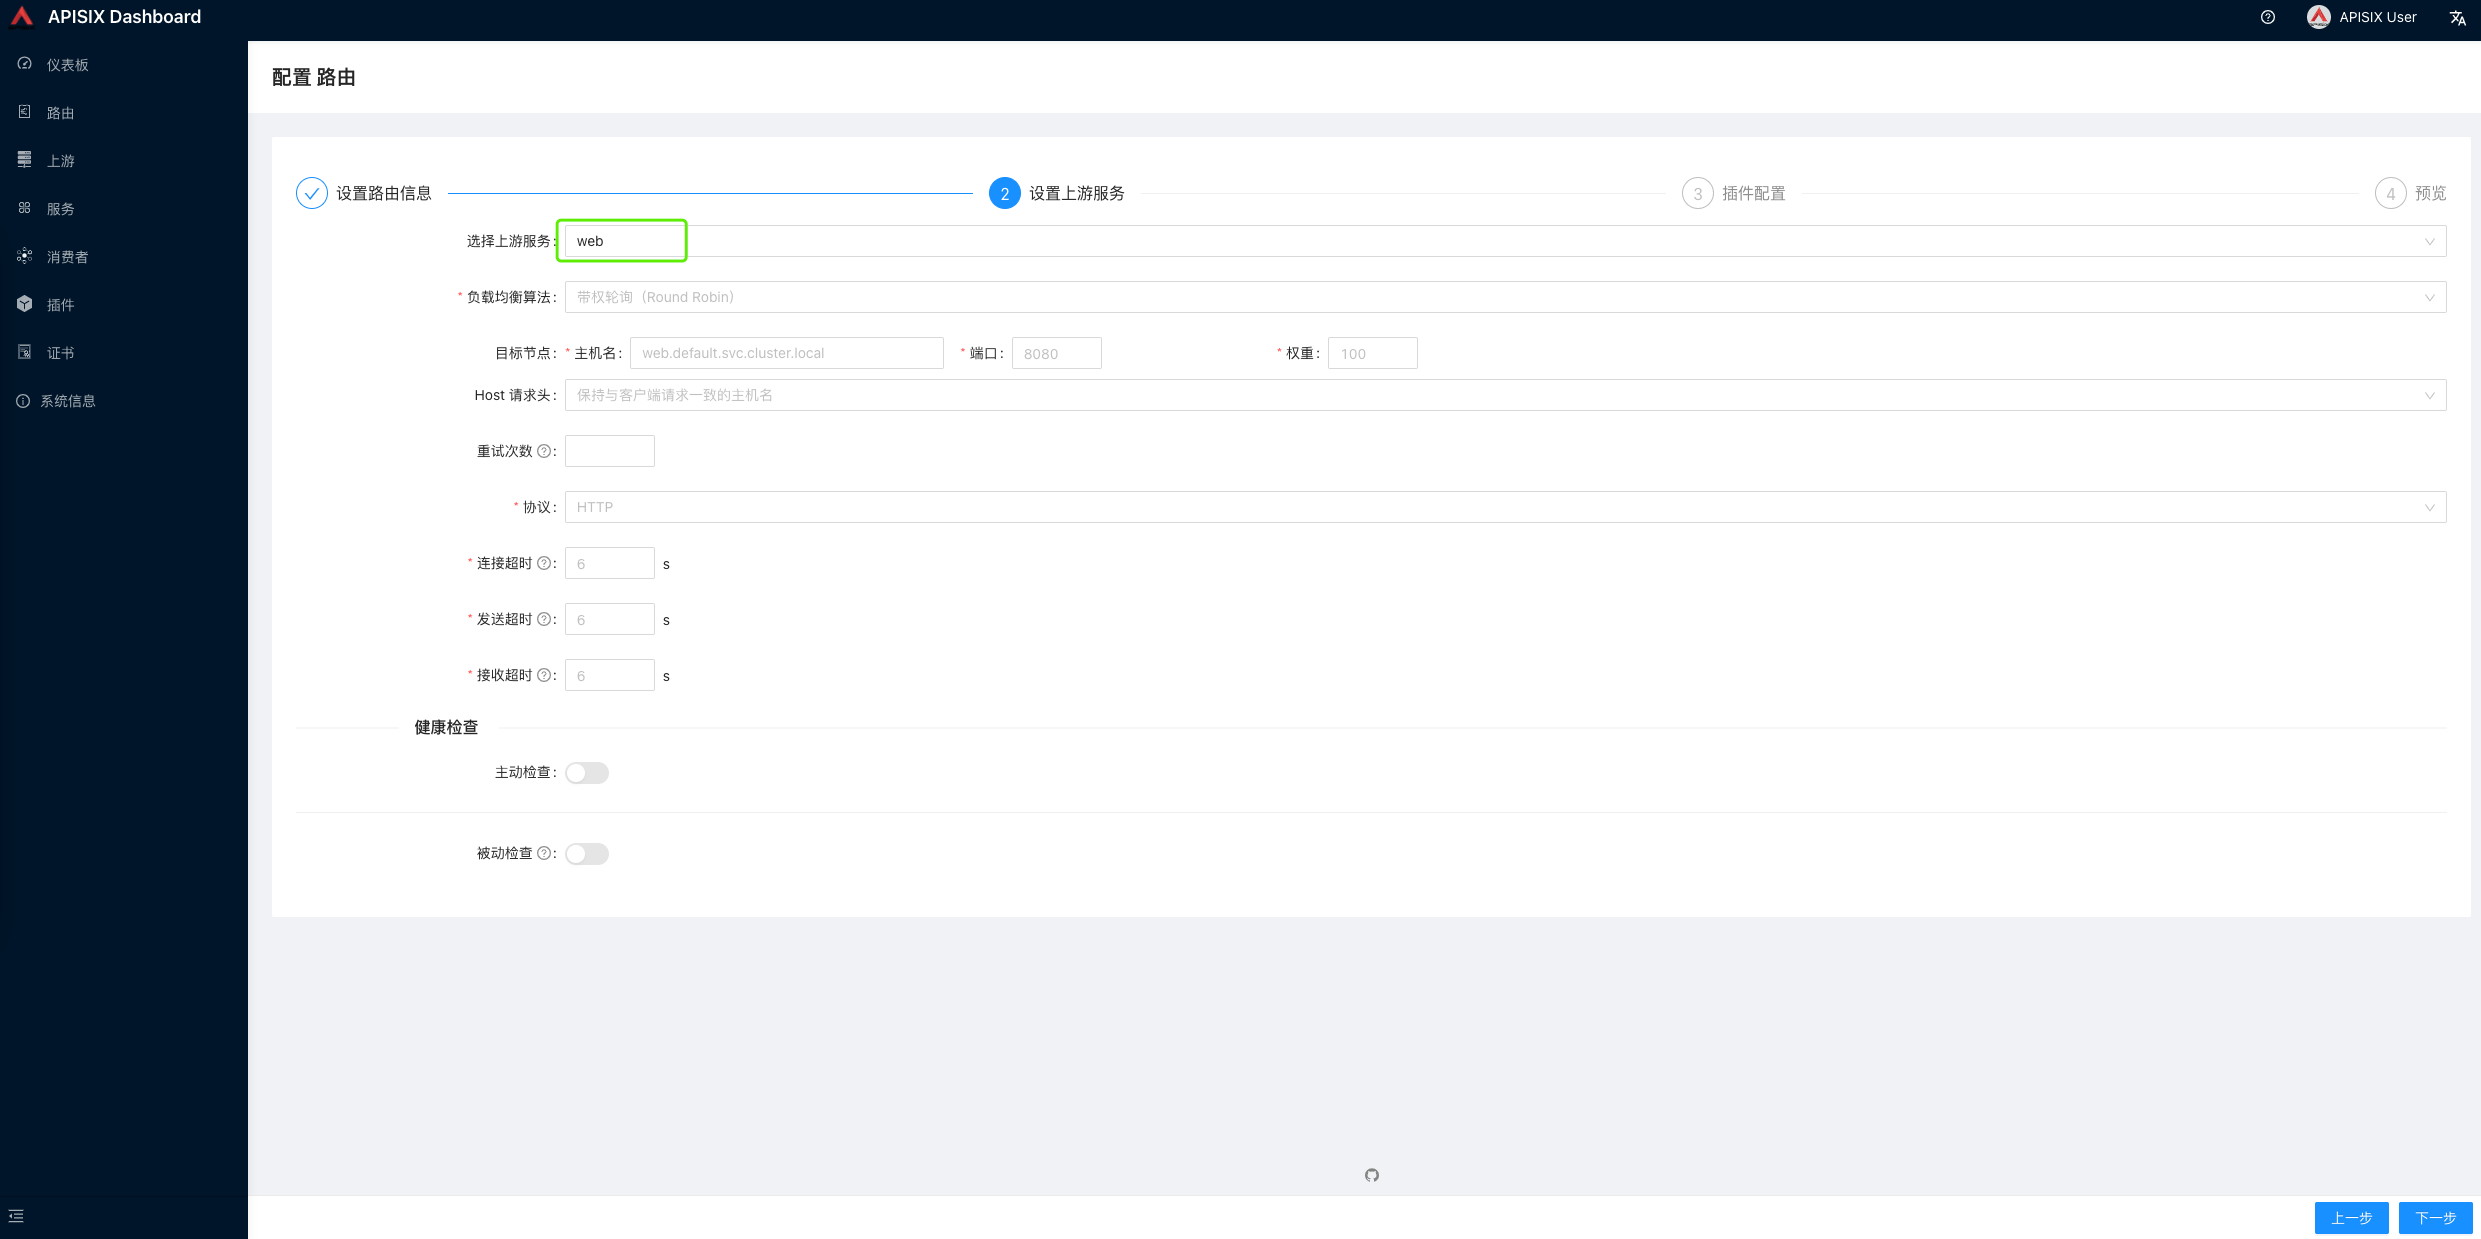Click the help question-mark icon in header

(x=2267, y=17)
